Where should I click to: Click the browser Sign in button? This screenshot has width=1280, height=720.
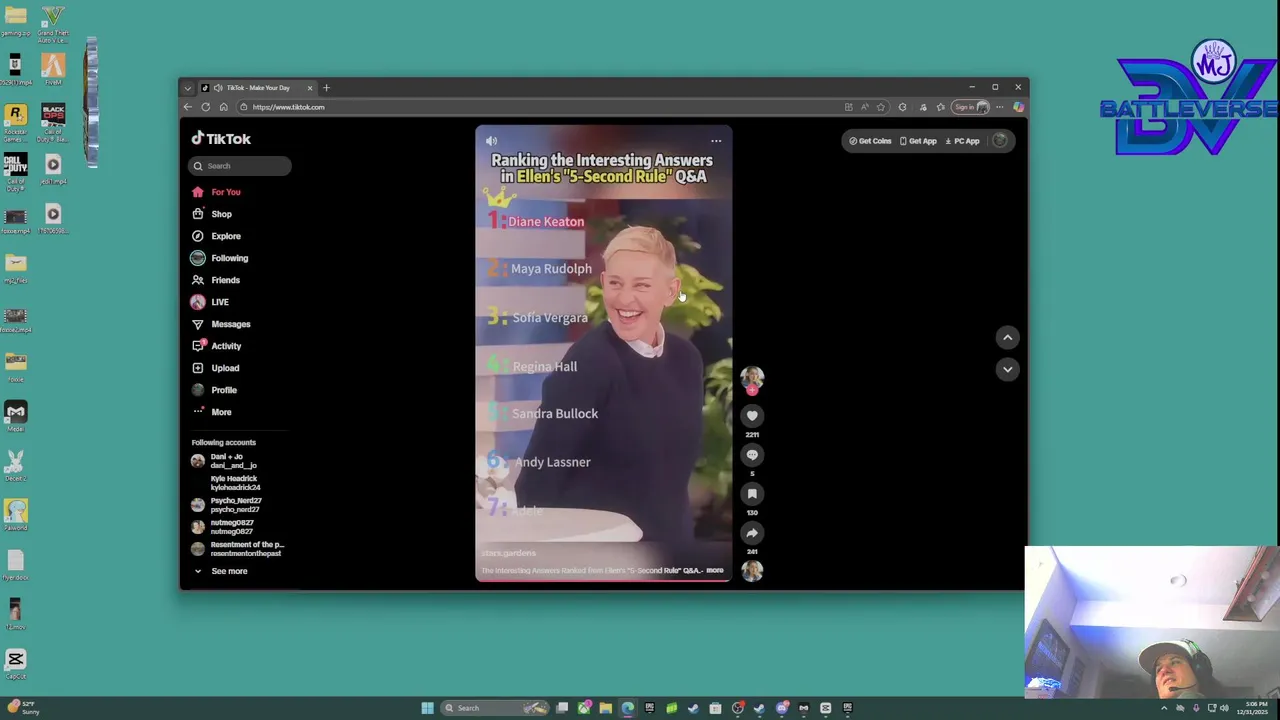[970, 107]
